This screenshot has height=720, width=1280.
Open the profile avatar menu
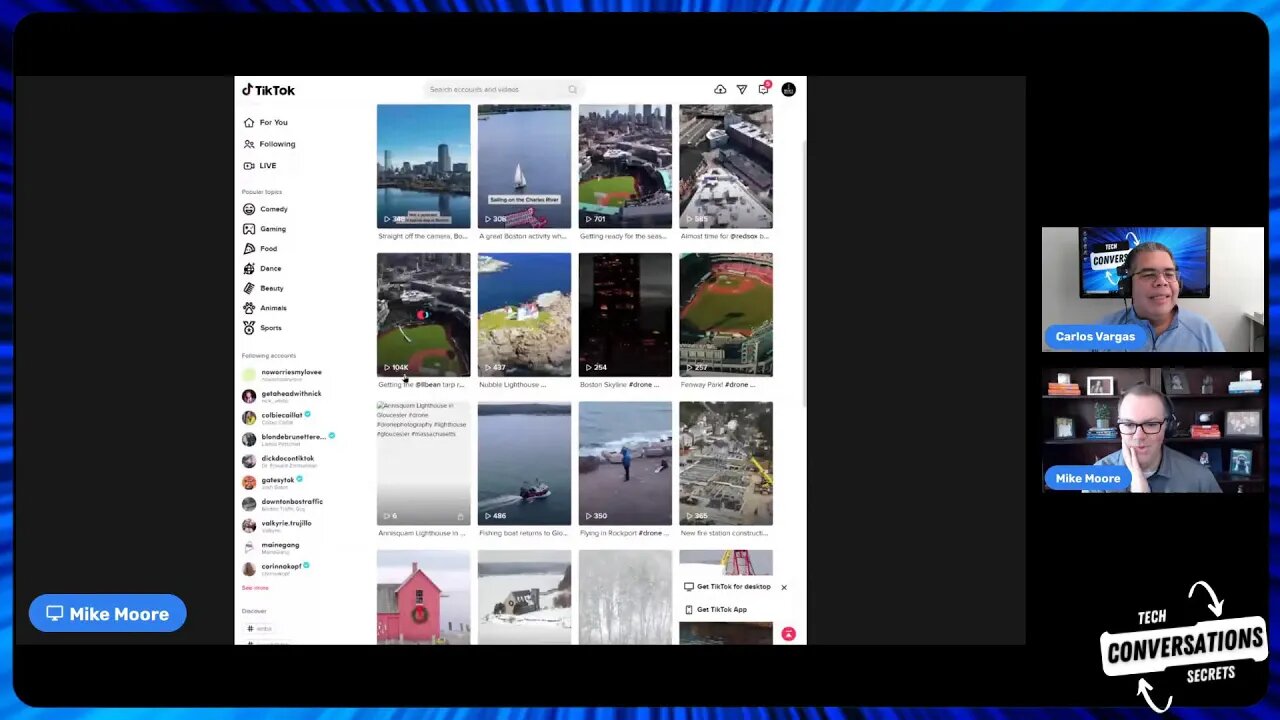(789, 90)
